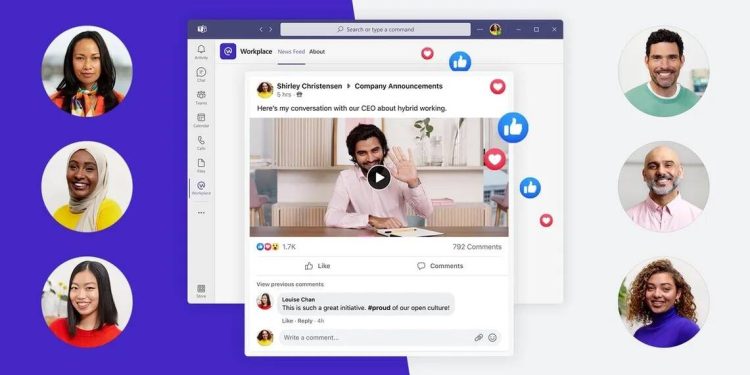Click Louise Chan's comment avatar
This screenshot has width=750, height=375.
265,301
